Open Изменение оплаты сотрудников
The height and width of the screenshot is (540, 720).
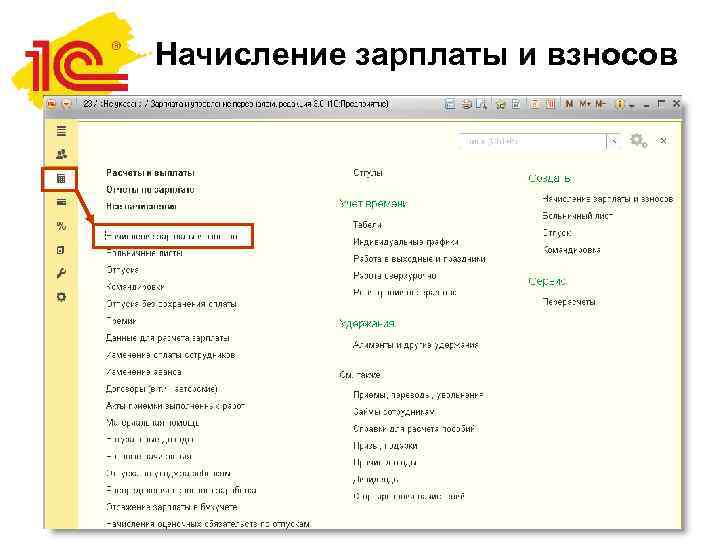pyautogui.click(x=170, y=355)
